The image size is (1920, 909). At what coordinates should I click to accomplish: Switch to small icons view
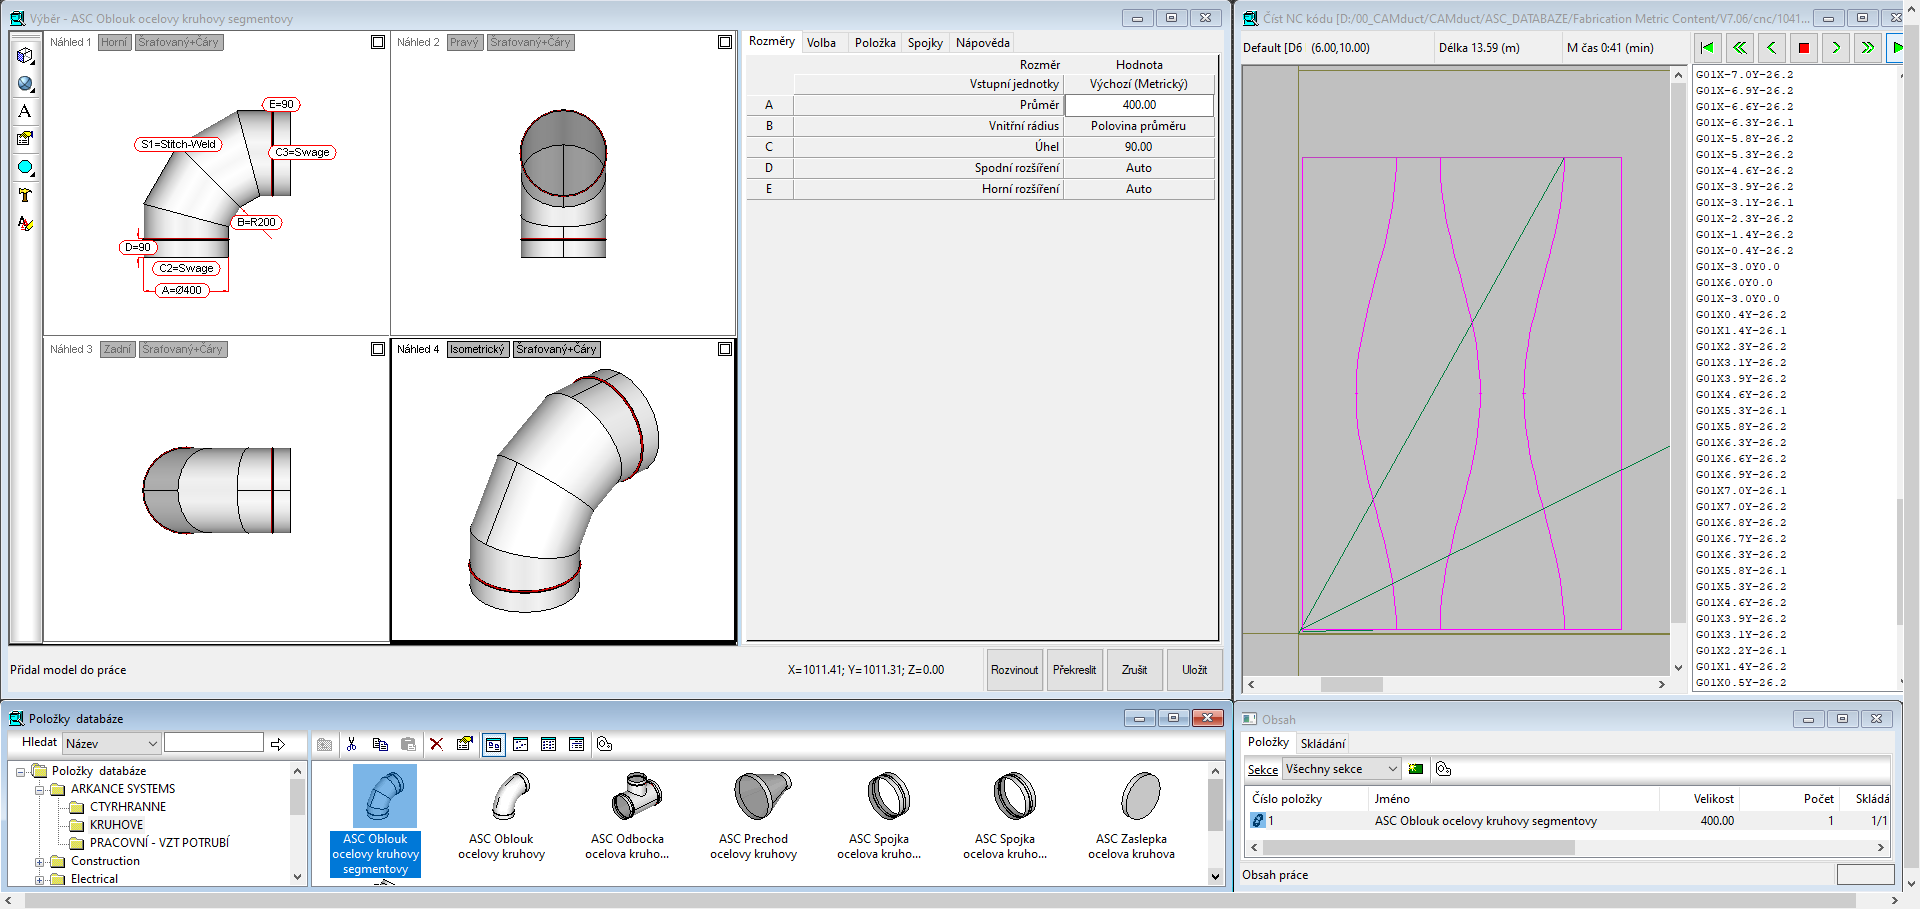pyautogui.click(x=521, y=744)
